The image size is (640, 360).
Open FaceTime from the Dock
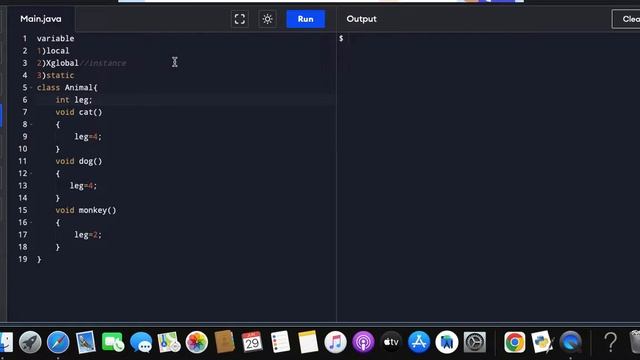pos(113,342)
